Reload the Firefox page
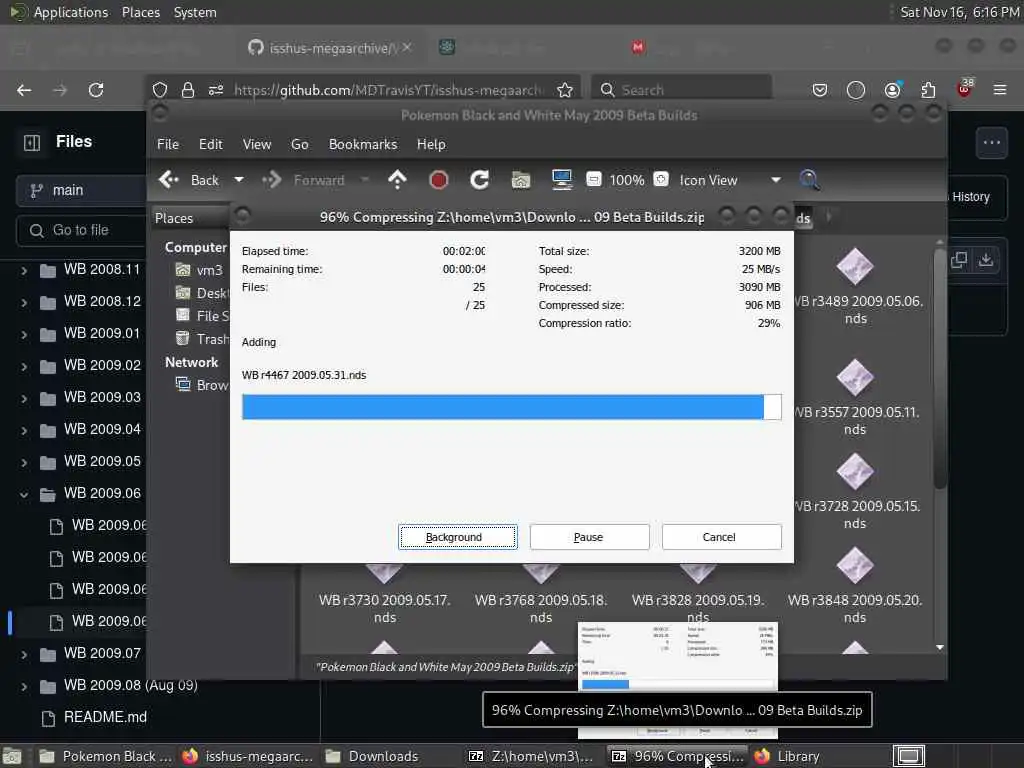 96,90
